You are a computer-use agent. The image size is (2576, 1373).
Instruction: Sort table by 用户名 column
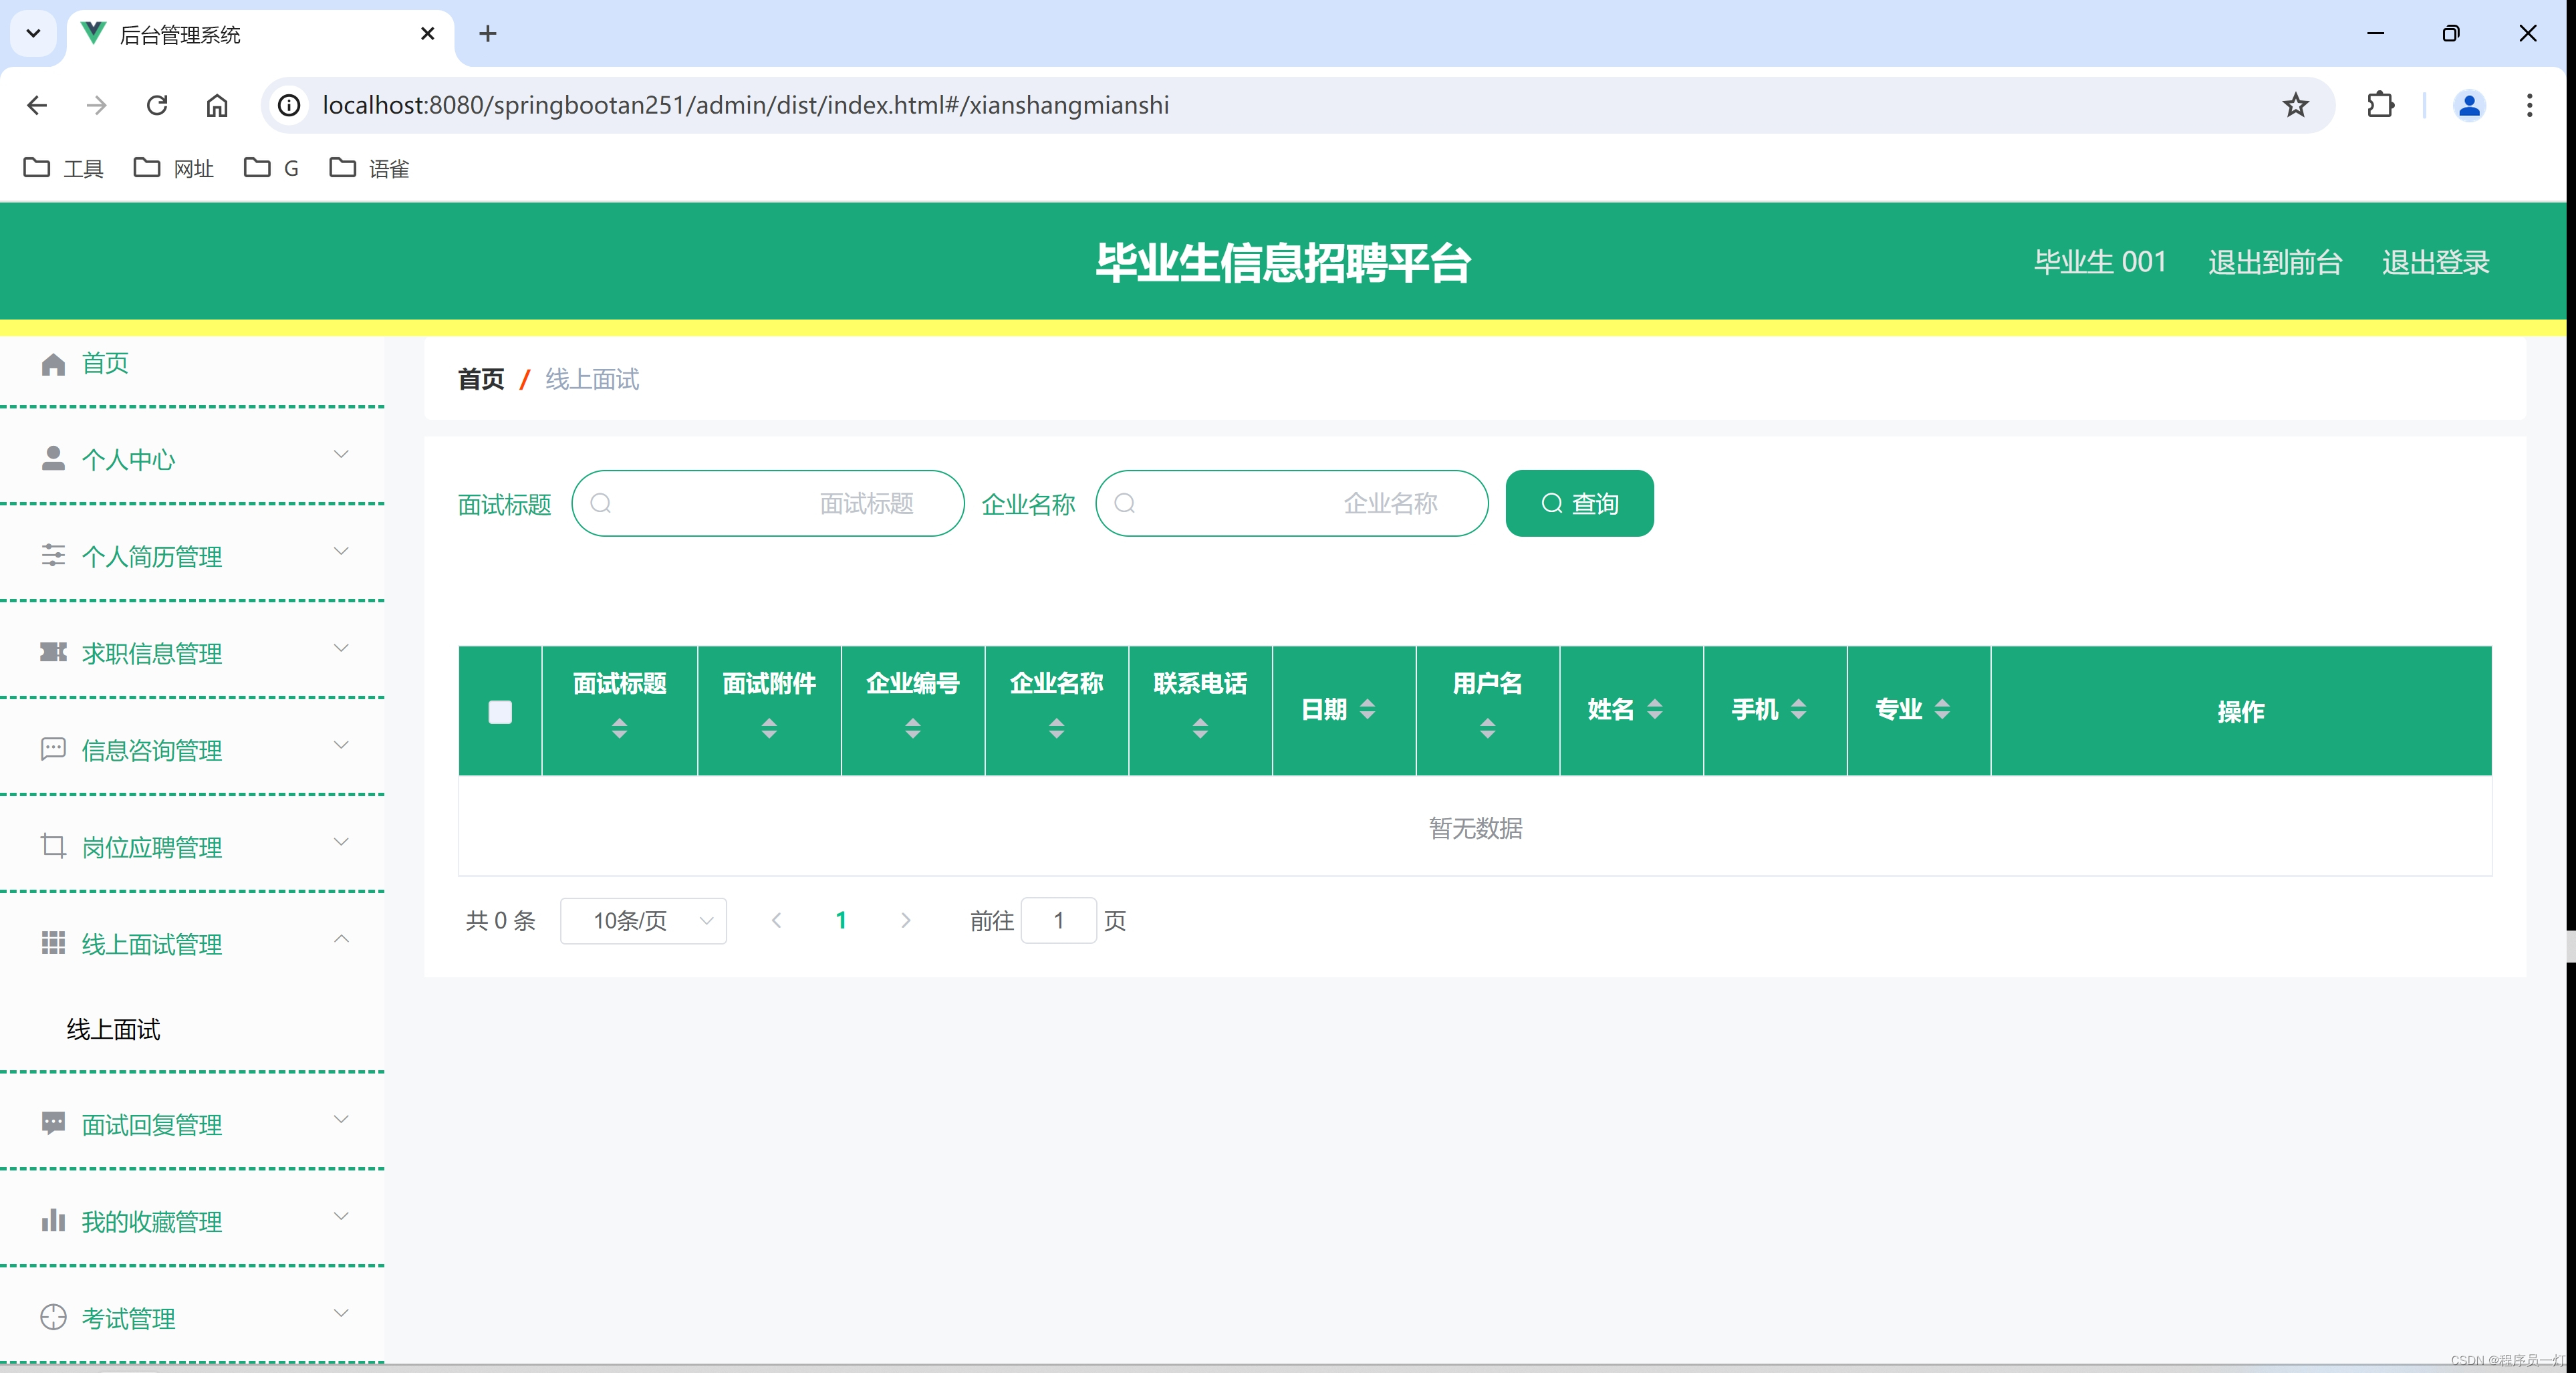[1488, 728]
